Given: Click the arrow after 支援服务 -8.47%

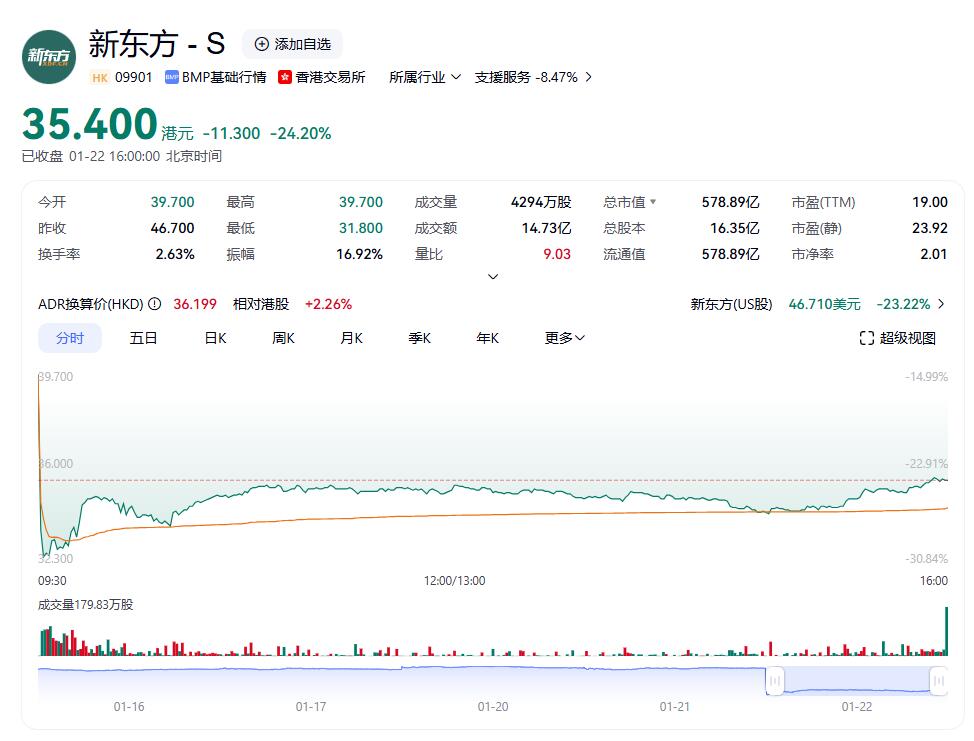Looking at the screenshot, I should coord(588,77).
